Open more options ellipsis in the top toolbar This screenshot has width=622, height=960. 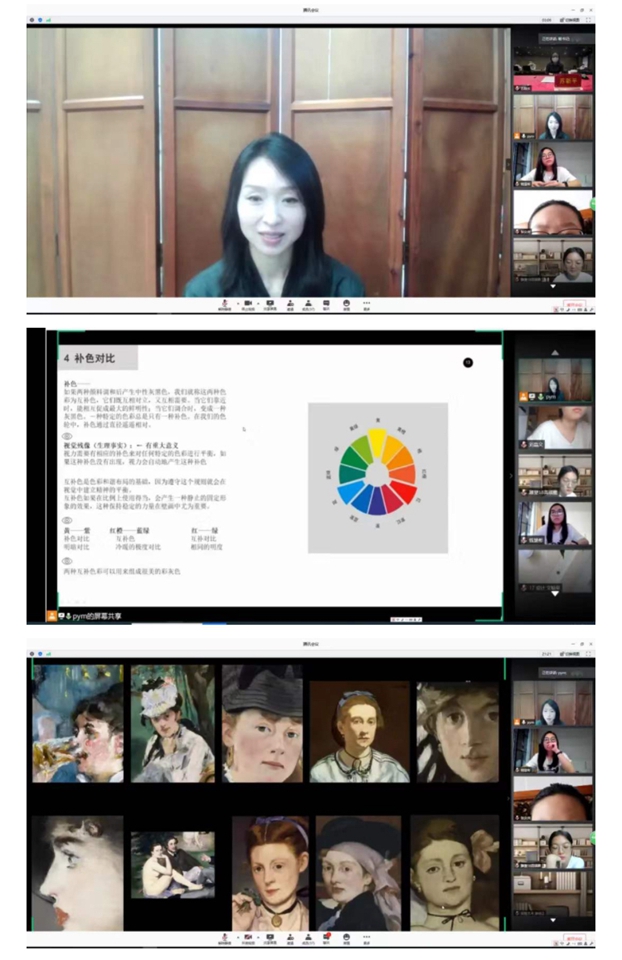(x=366, y=304)
